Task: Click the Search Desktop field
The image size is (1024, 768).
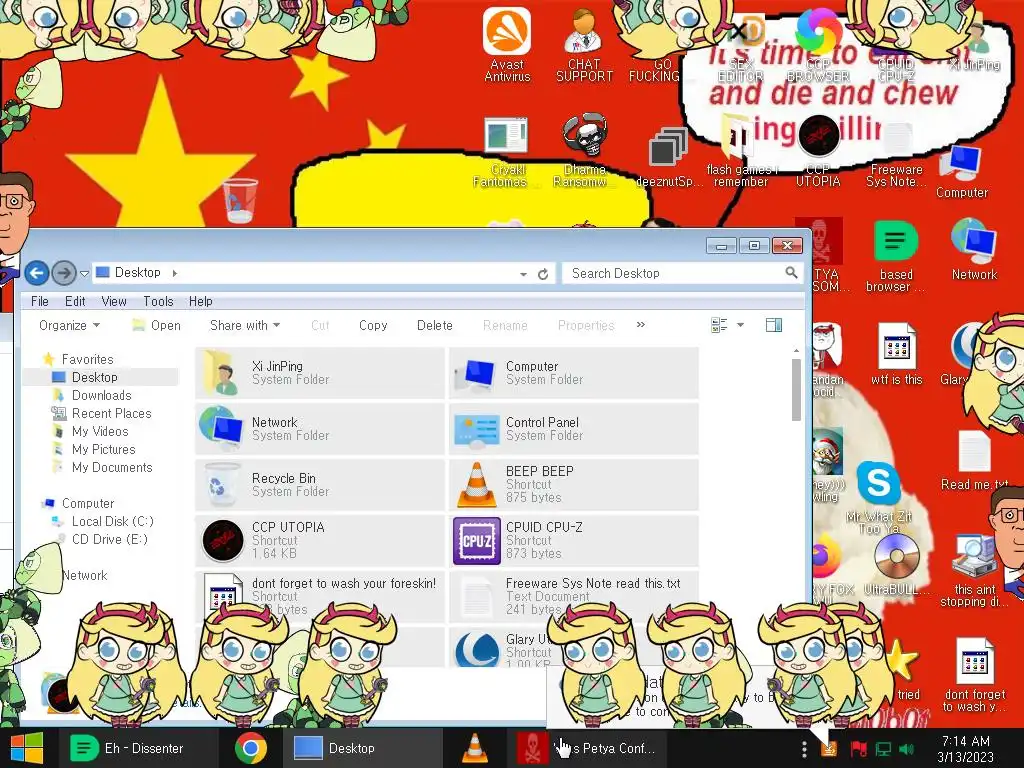Action: click(x=683, y=274)
